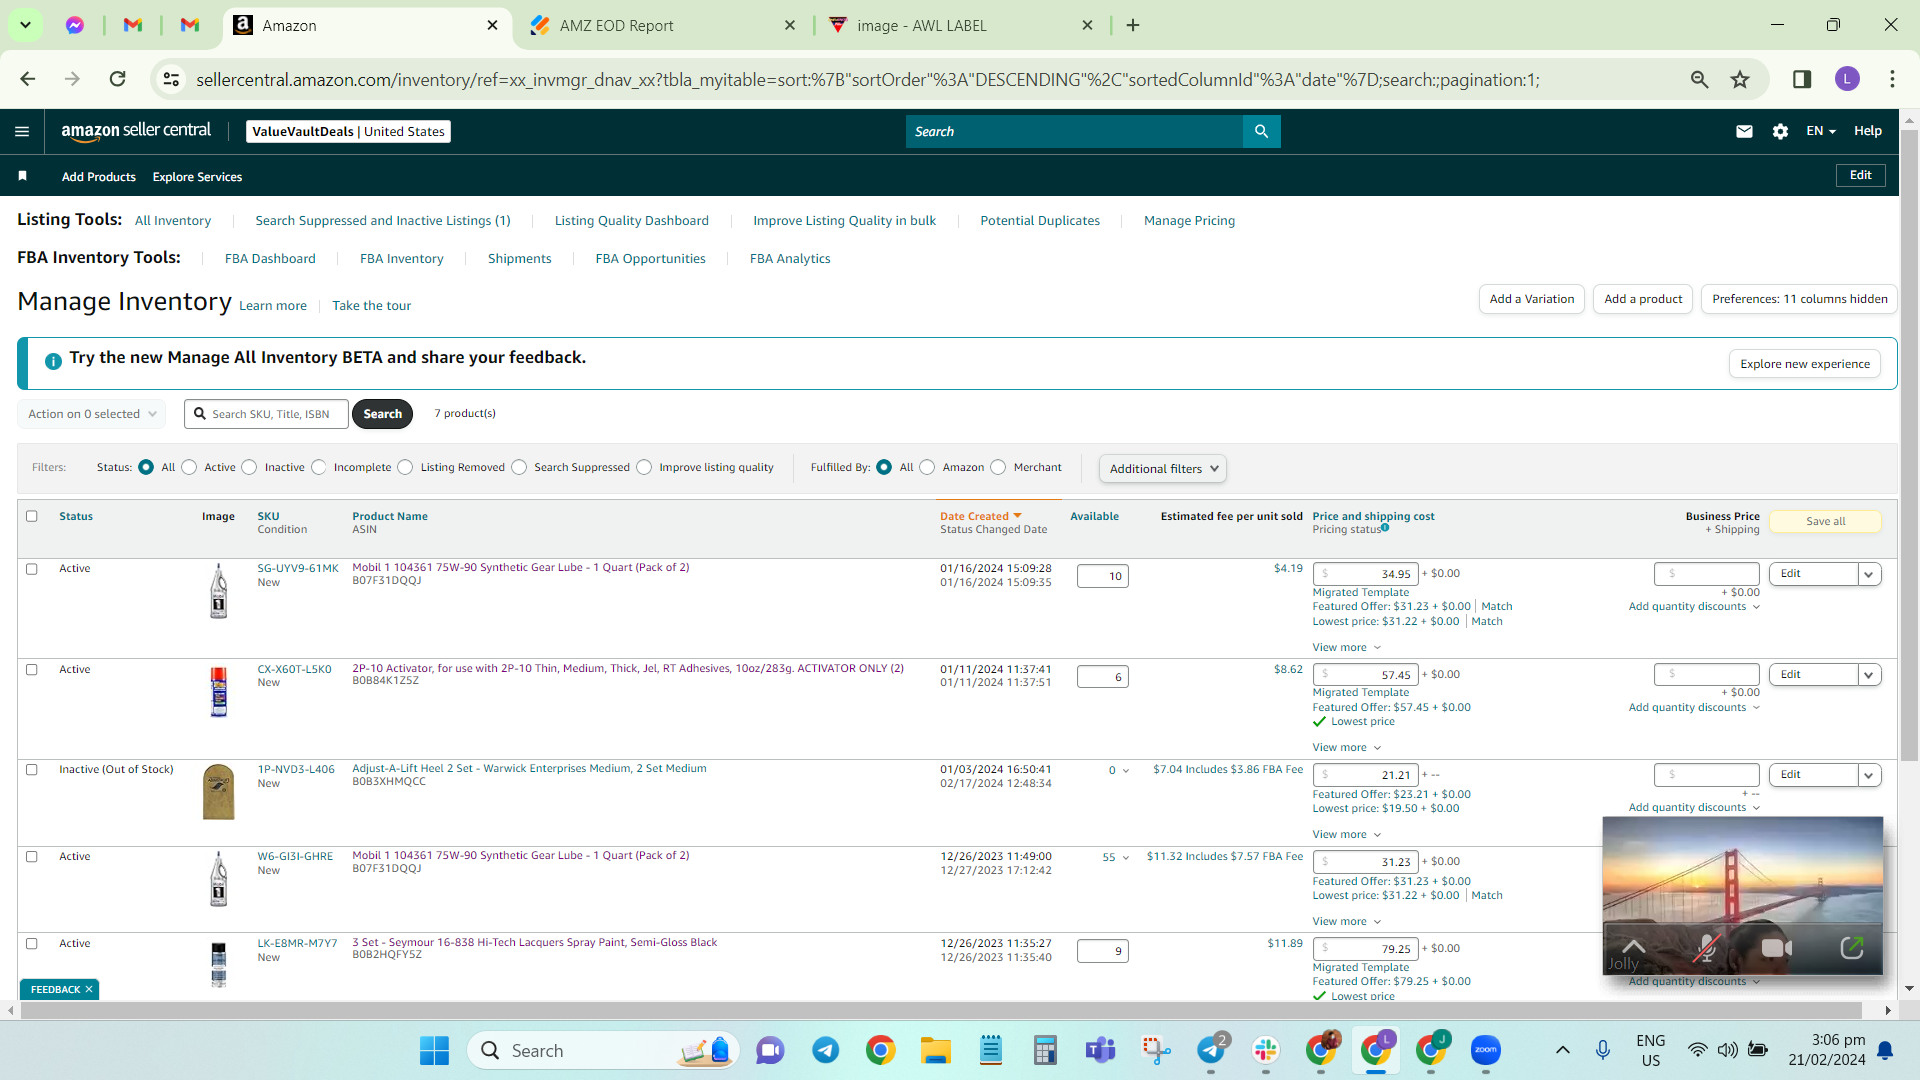Click Explore new experience button
The image size is (1920, 1080).
tap(1804, 364)
